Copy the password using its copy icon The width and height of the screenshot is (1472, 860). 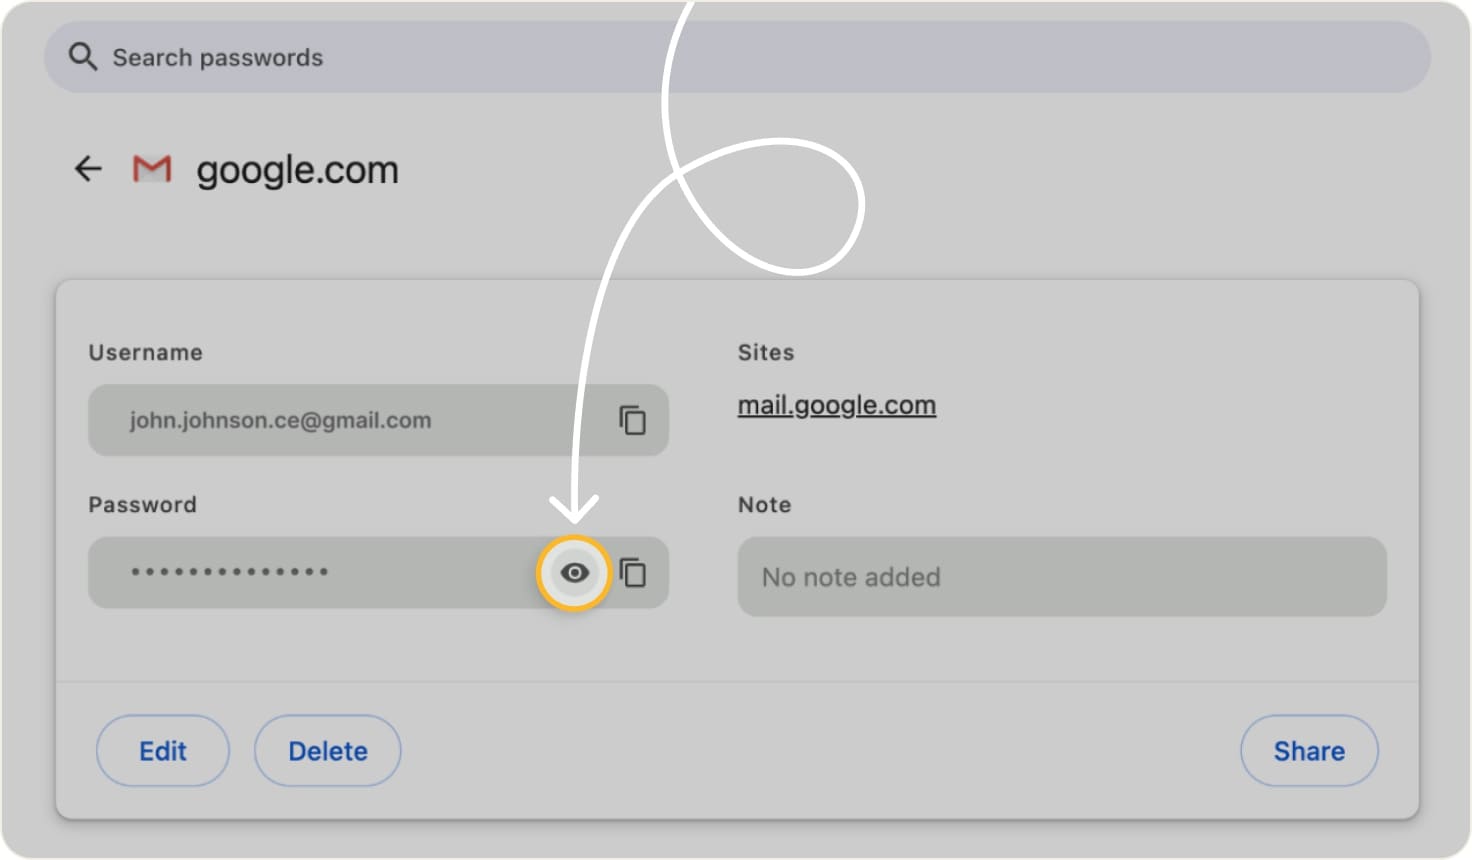[x=635, y=572]
